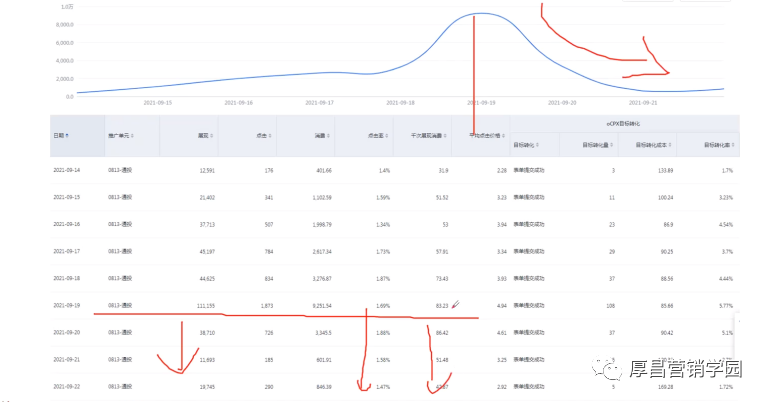Viewport: 767px width, 402px height.
Task: Click chart axis label 2021-09-15
Action: coord(158,103)
